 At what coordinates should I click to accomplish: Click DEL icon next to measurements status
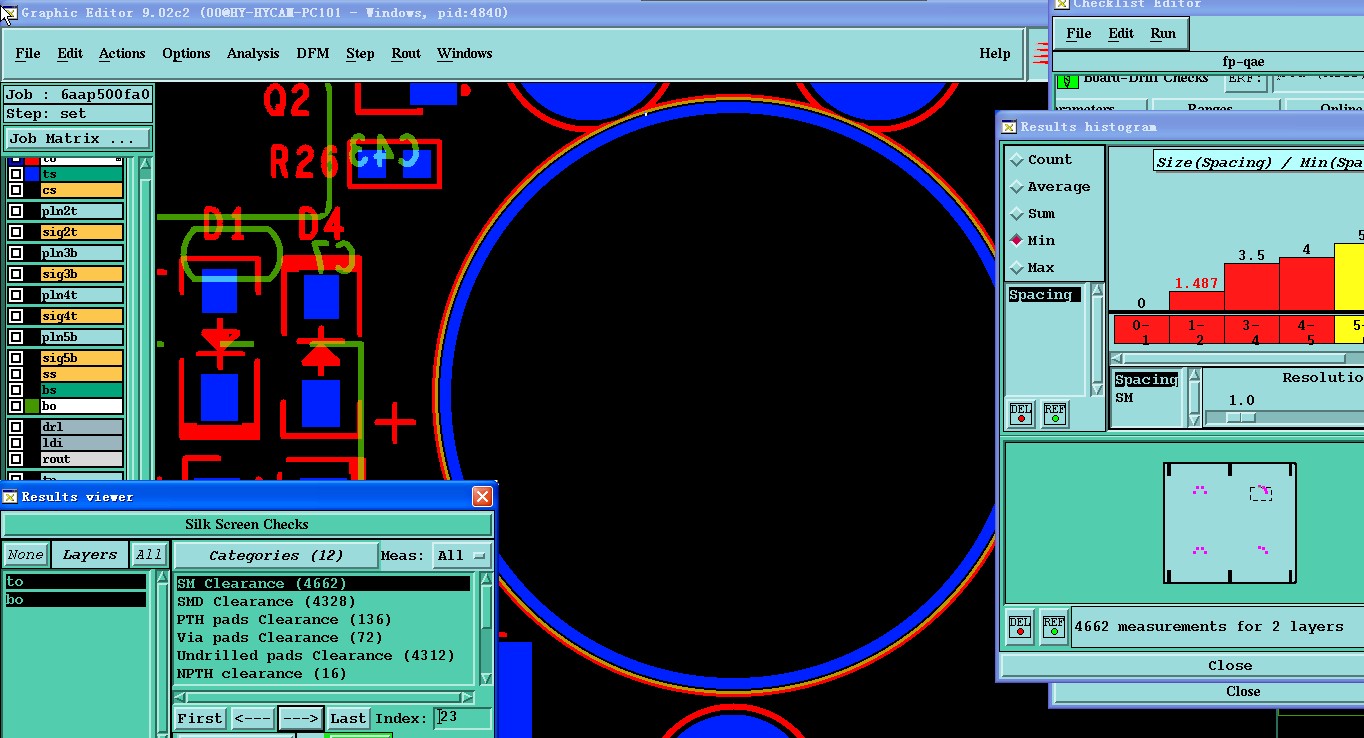tap(1020, 627)
